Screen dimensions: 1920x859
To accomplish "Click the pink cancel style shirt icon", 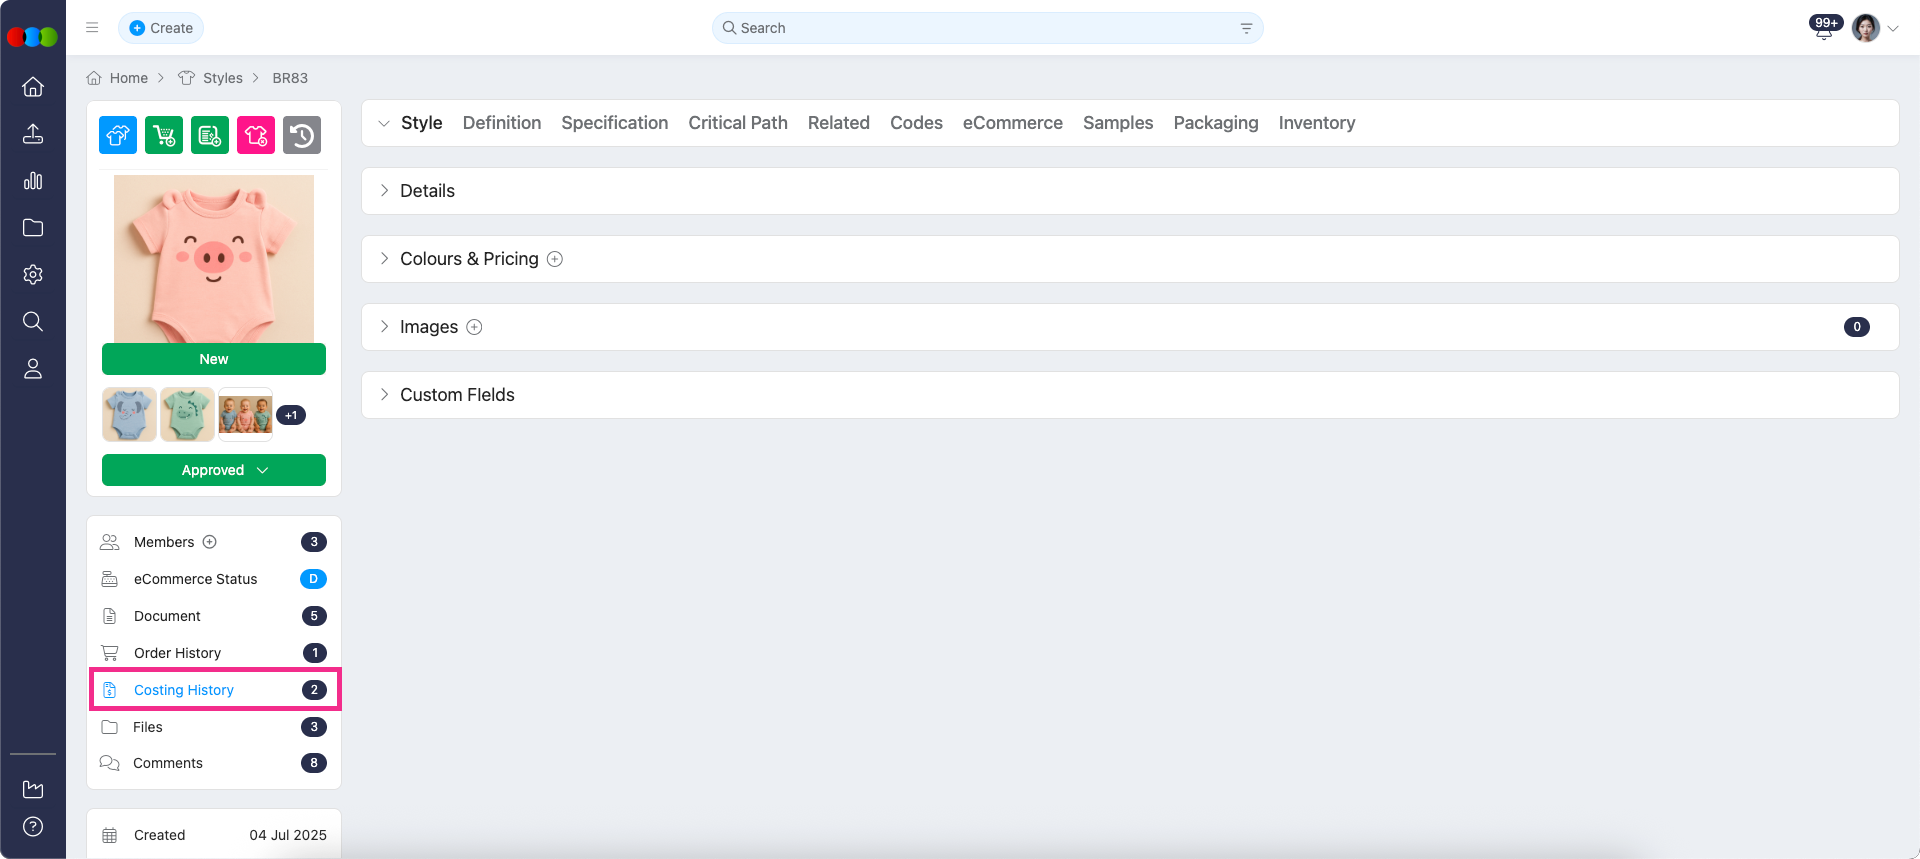I will click(256, 135).
